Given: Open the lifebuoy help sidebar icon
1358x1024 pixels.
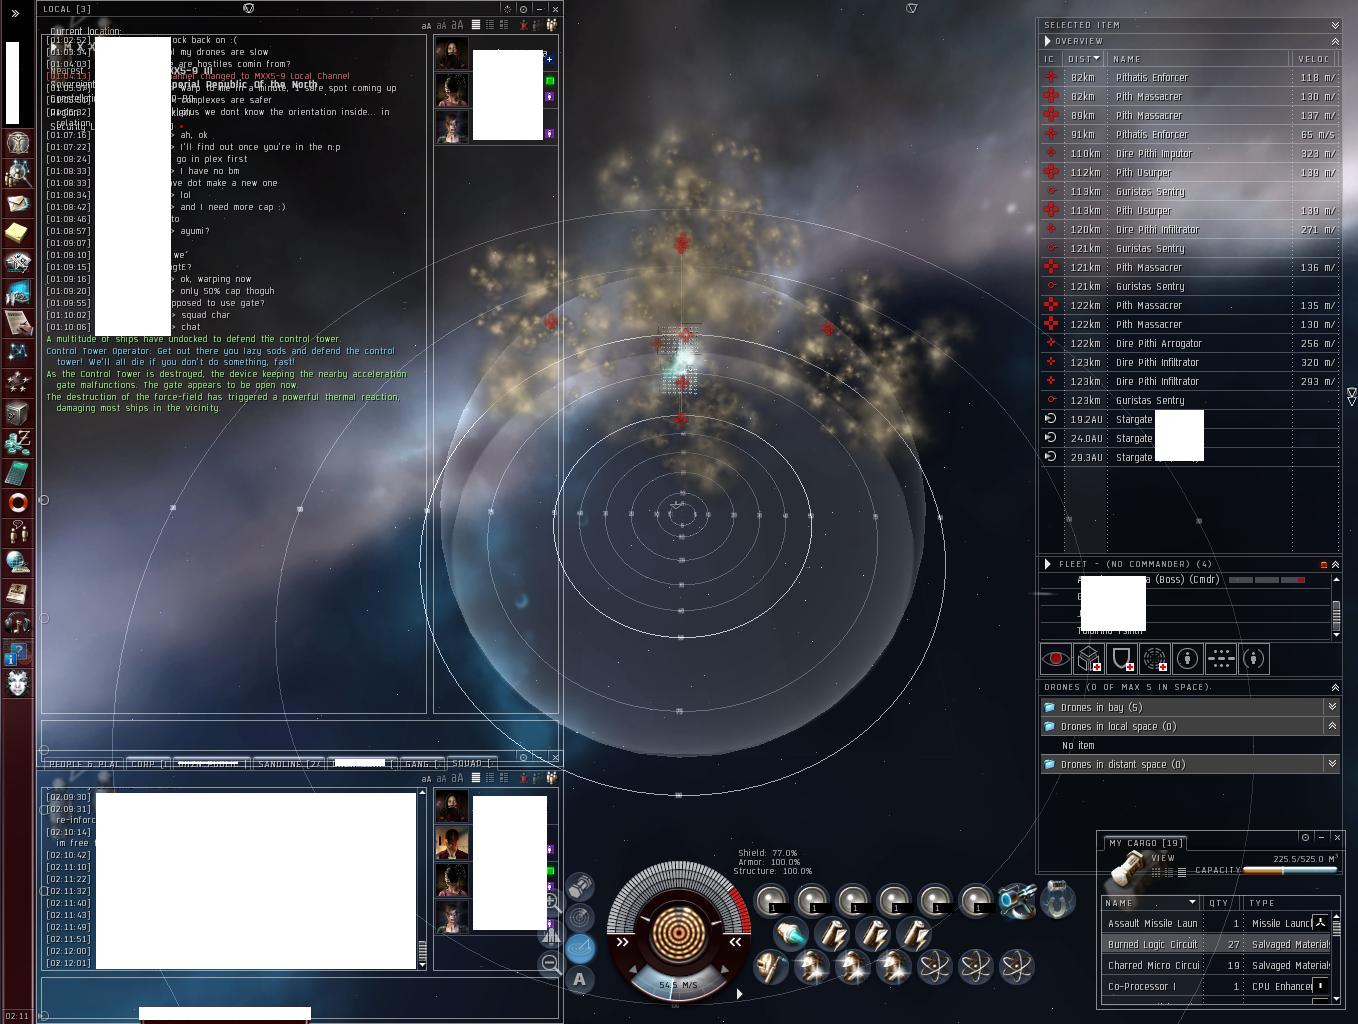Looking at the screenshot, I should [x=18, y=502].
